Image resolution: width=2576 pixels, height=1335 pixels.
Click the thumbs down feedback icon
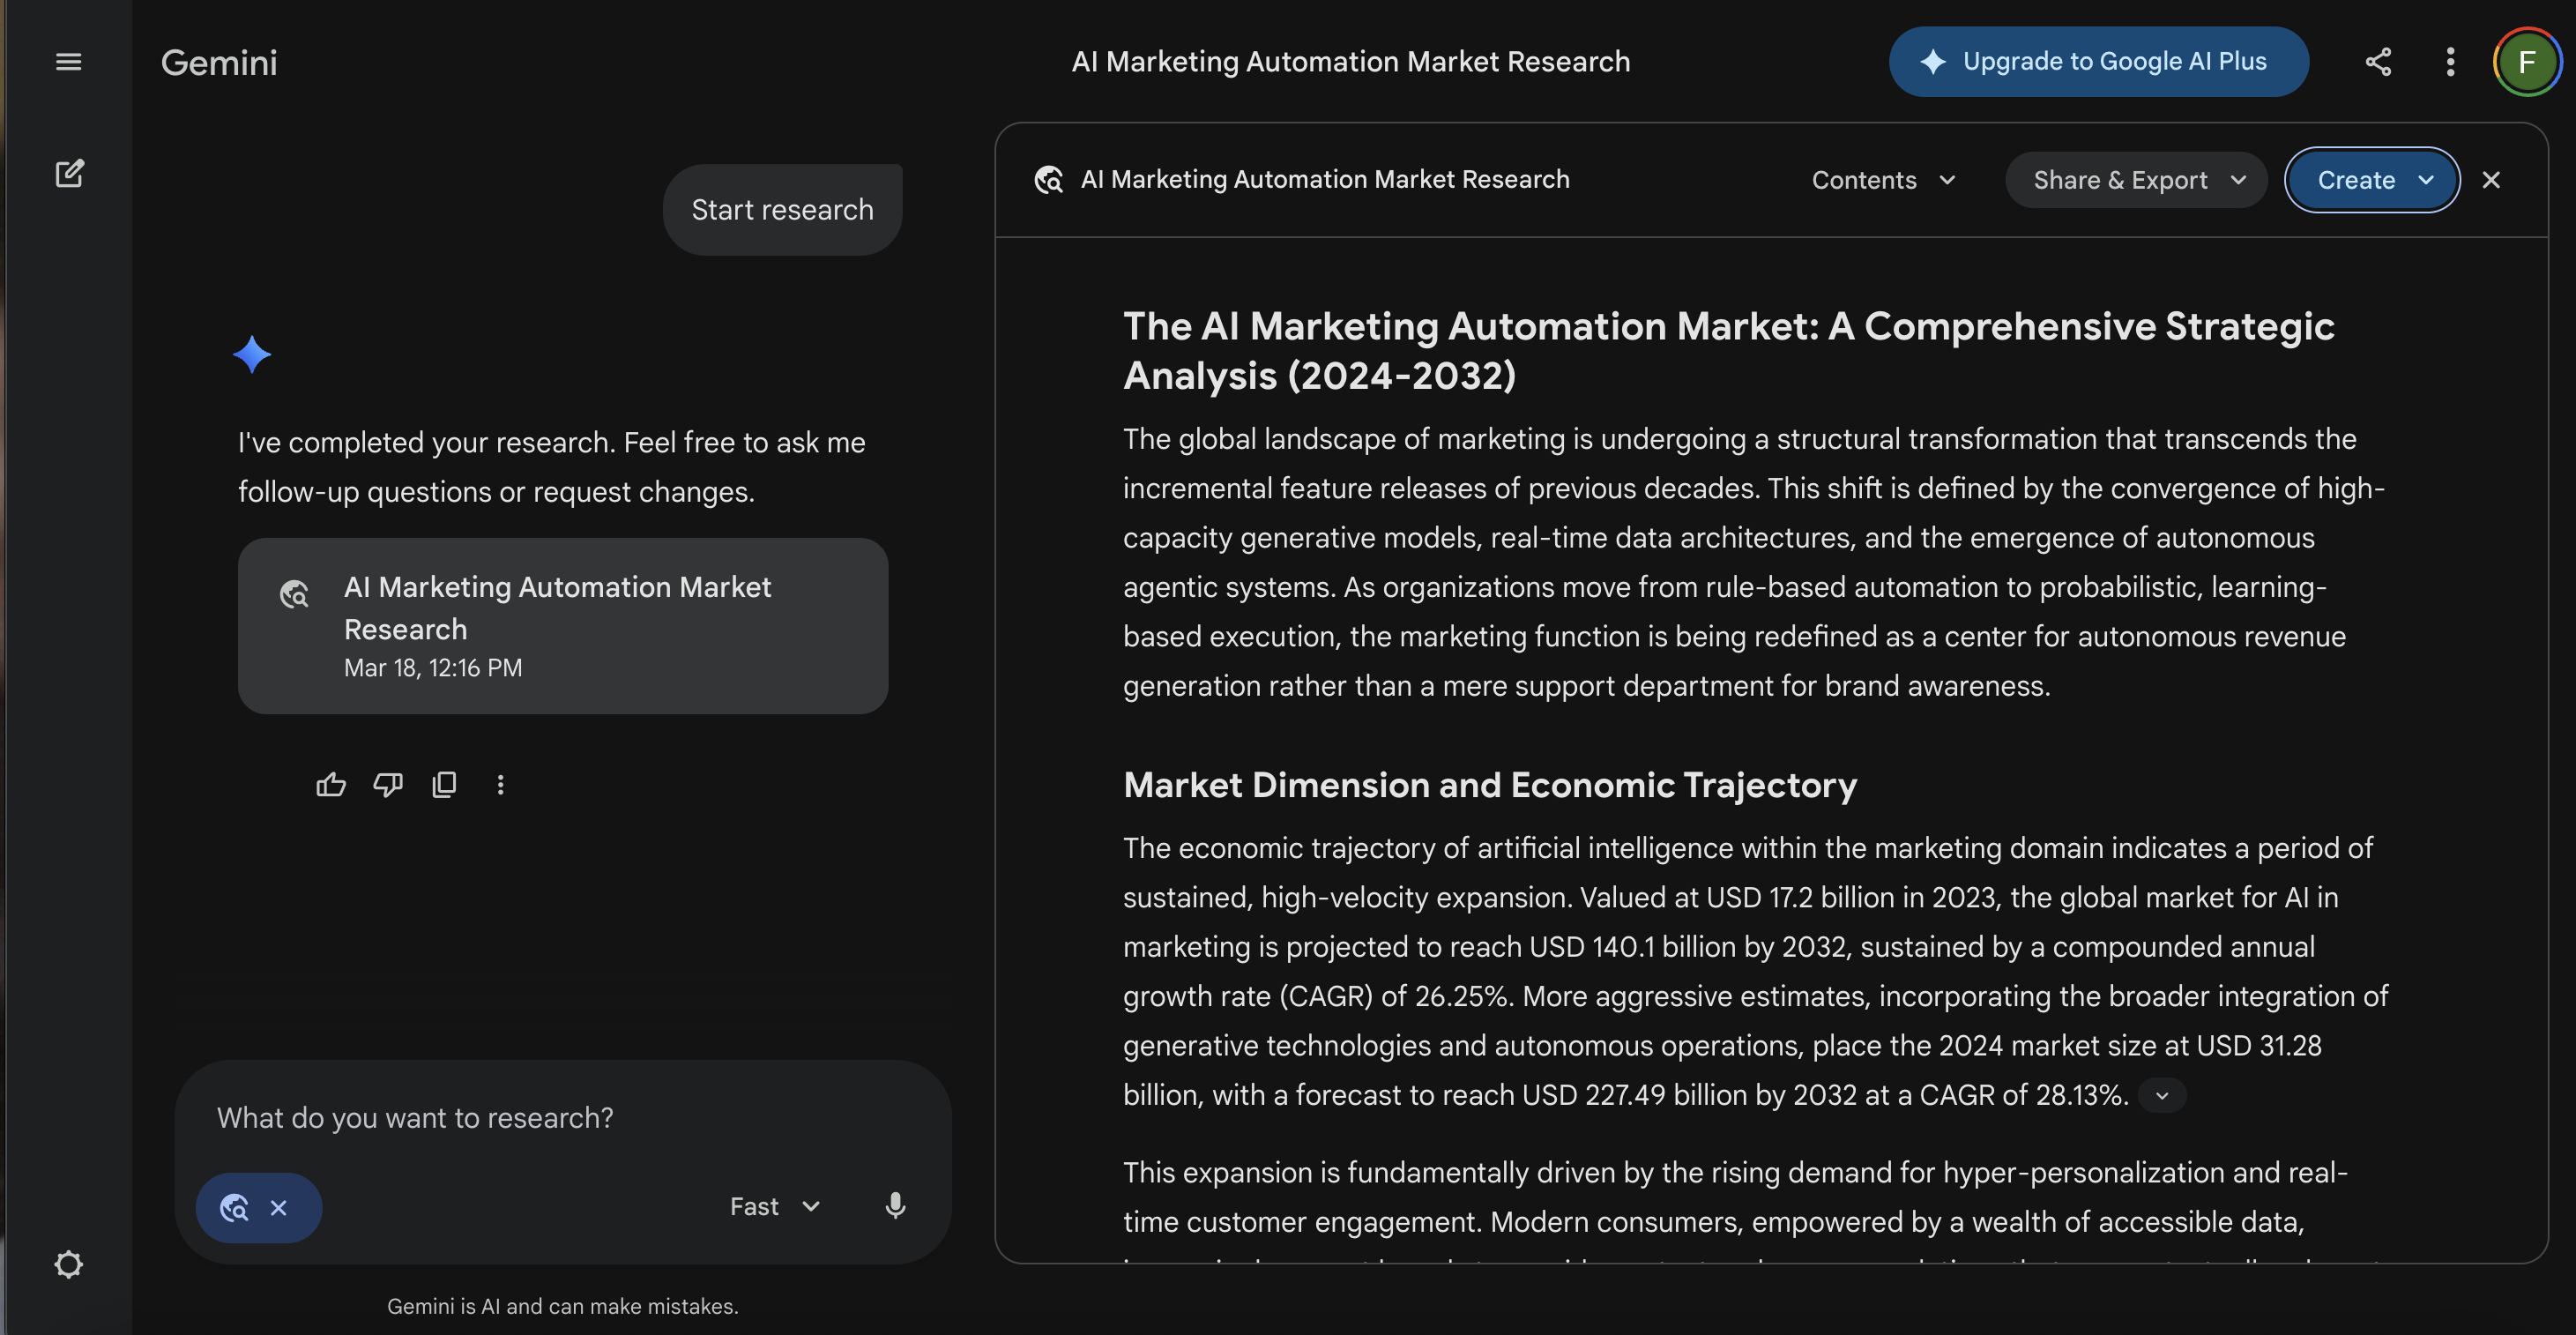[388, 785]
